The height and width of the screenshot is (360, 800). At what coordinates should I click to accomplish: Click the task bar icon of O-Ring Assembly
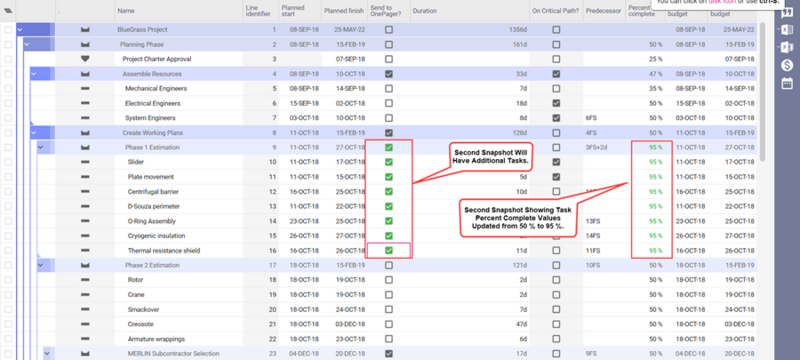click(x=85, y=221)
